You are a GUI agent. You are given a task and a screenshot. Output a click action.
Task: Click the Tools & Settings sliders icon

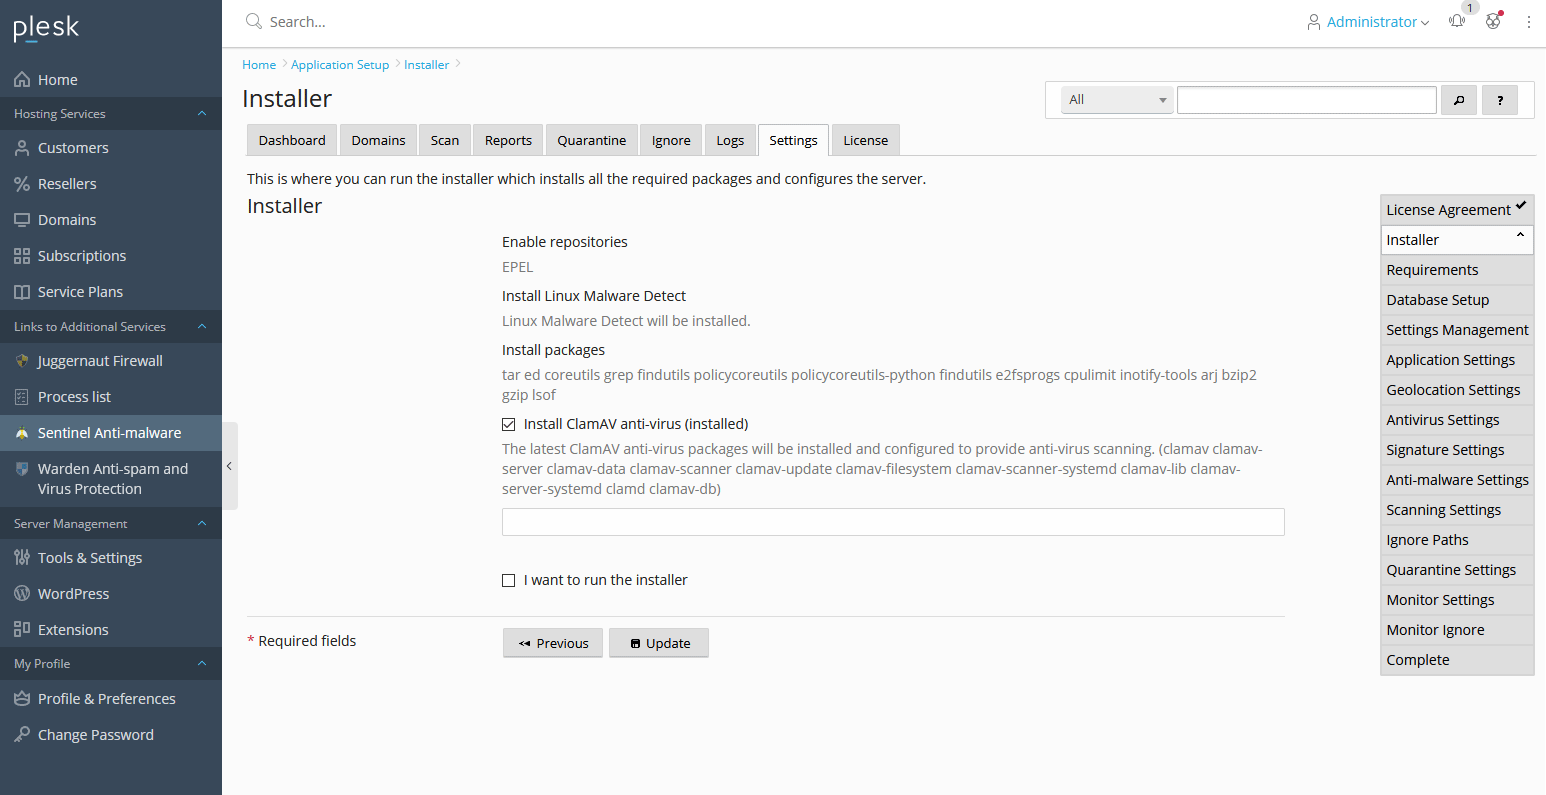coord(22,558)
